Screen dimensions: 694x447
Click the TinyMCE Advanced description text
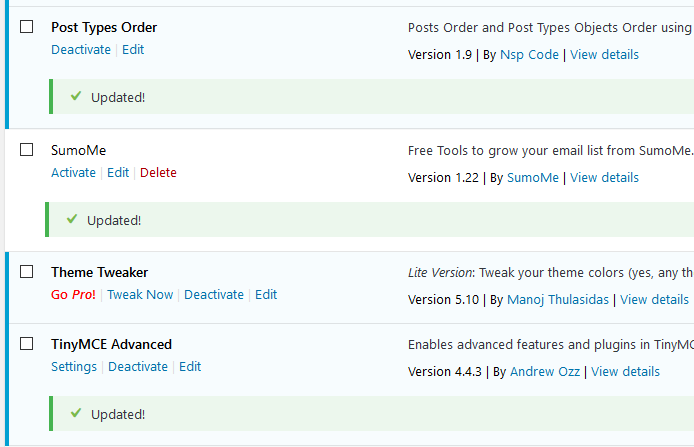[551, 345]
